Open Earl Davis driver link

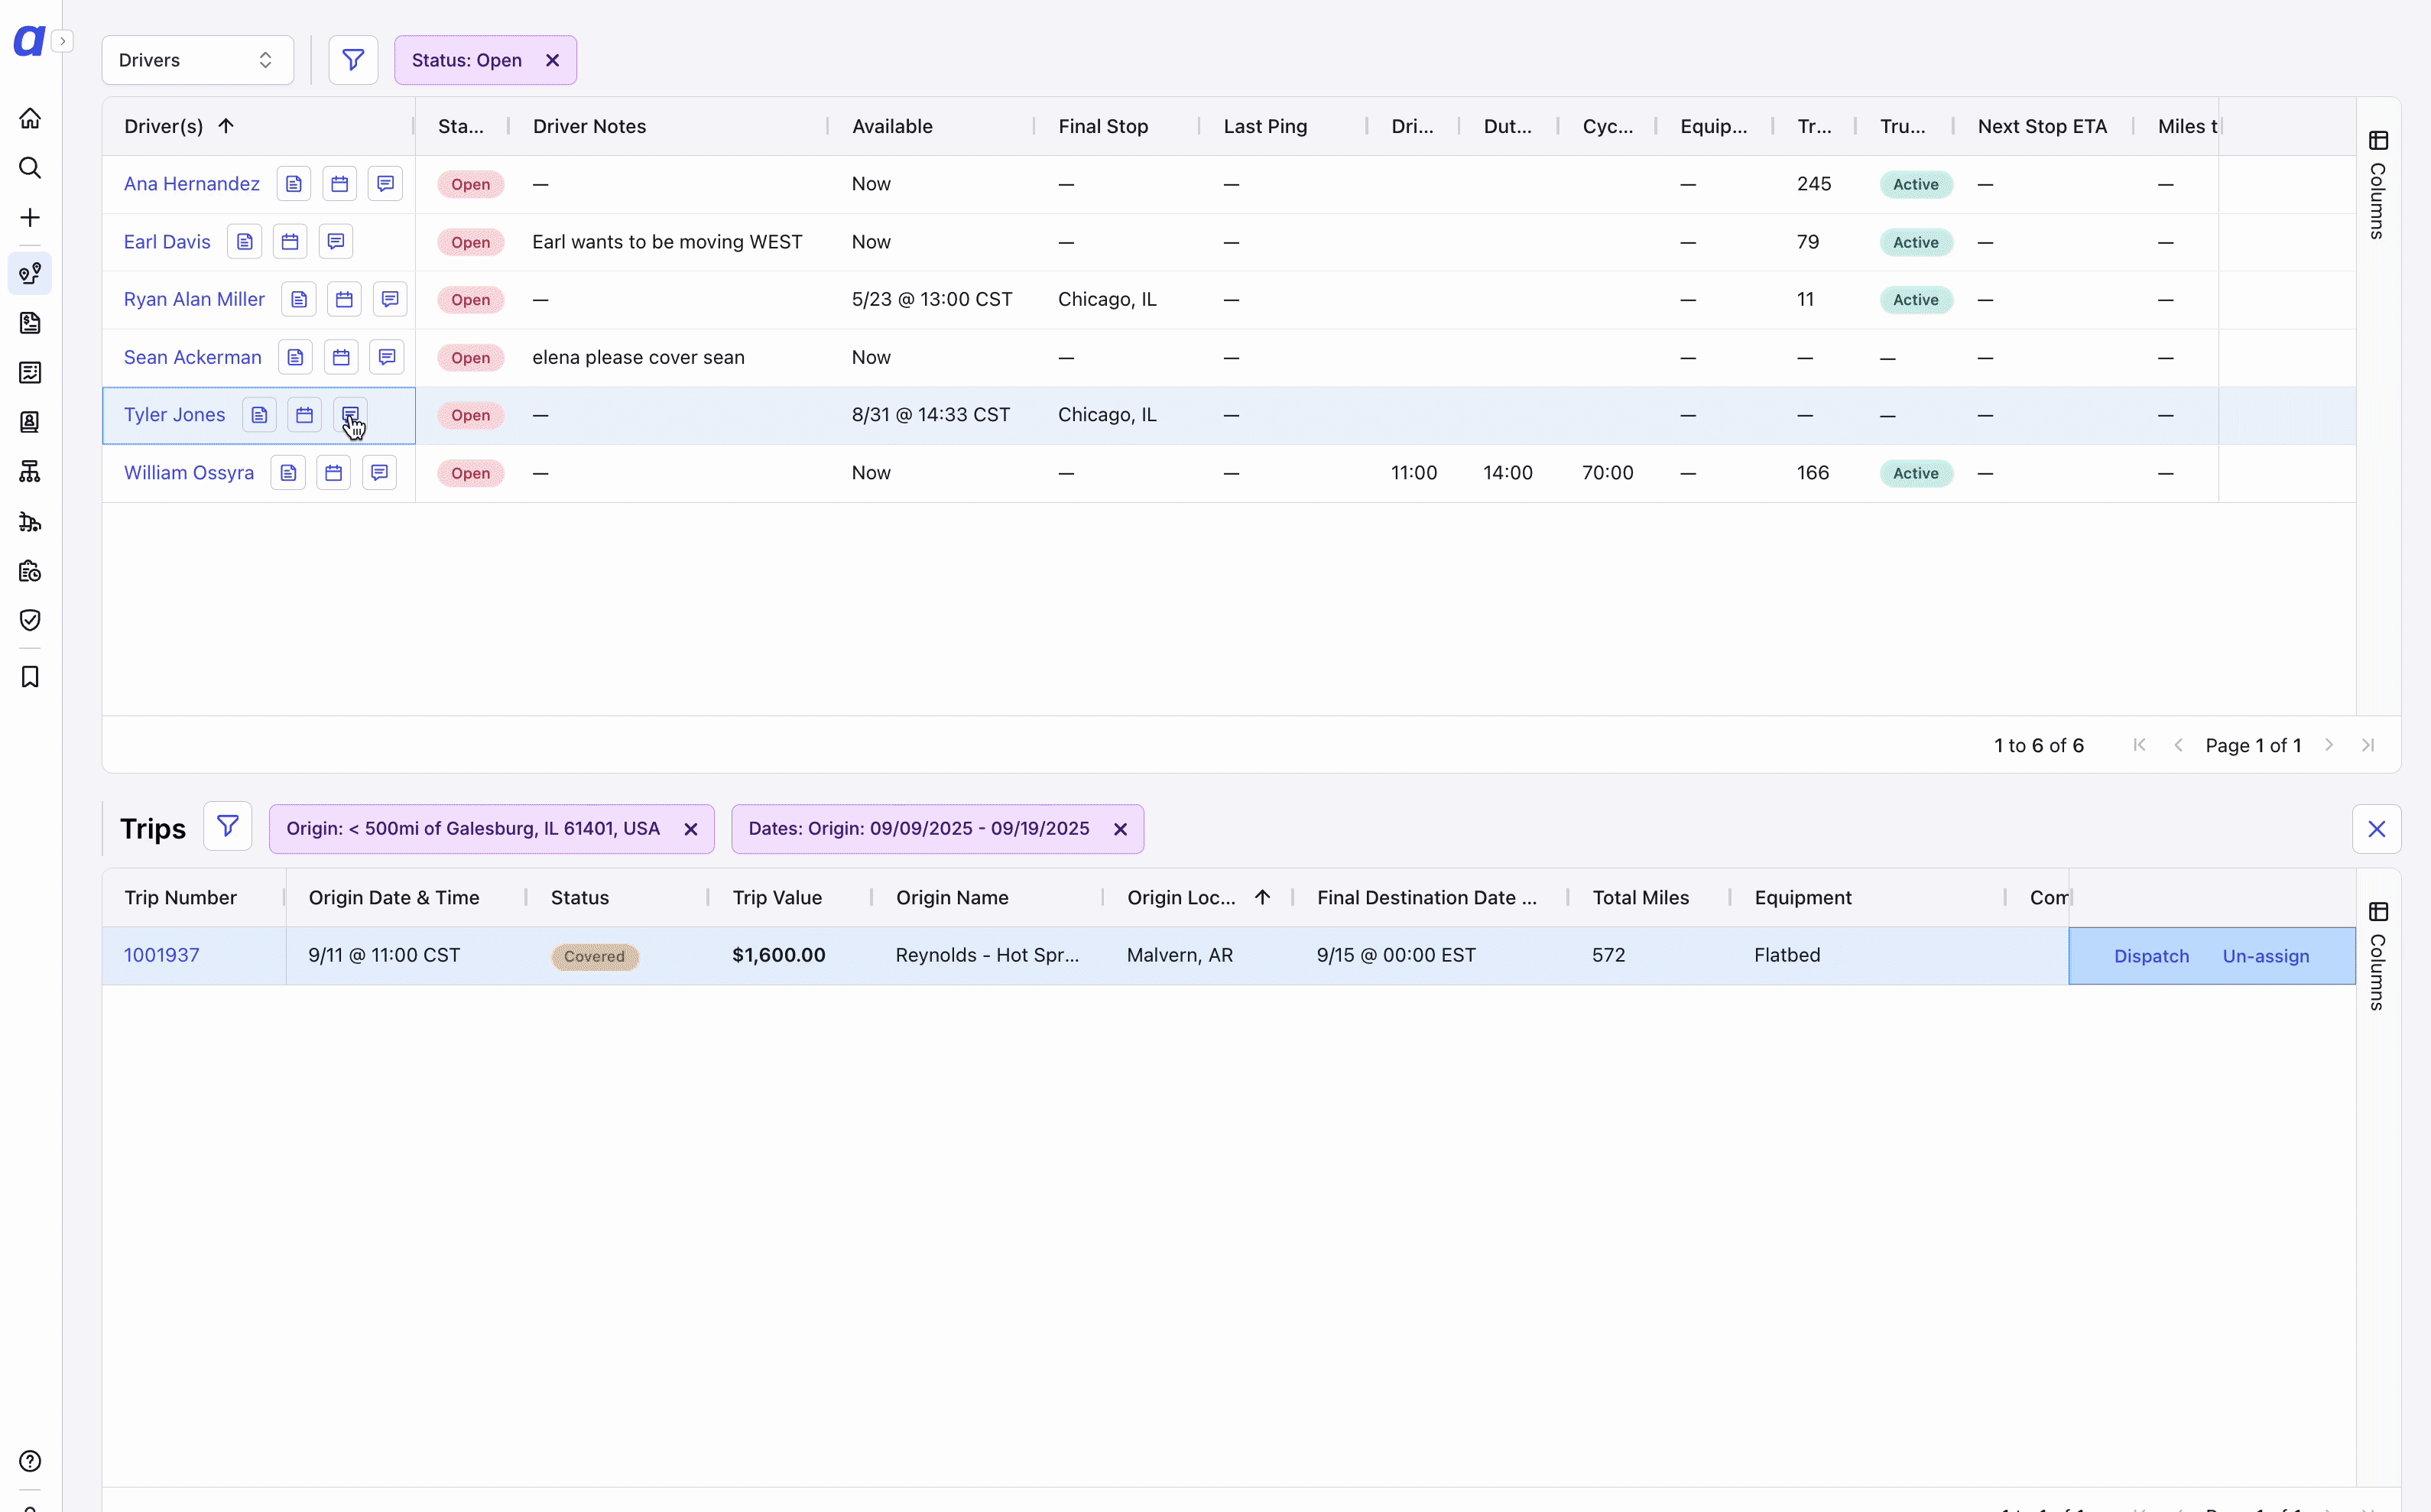(x=167, y=242)
